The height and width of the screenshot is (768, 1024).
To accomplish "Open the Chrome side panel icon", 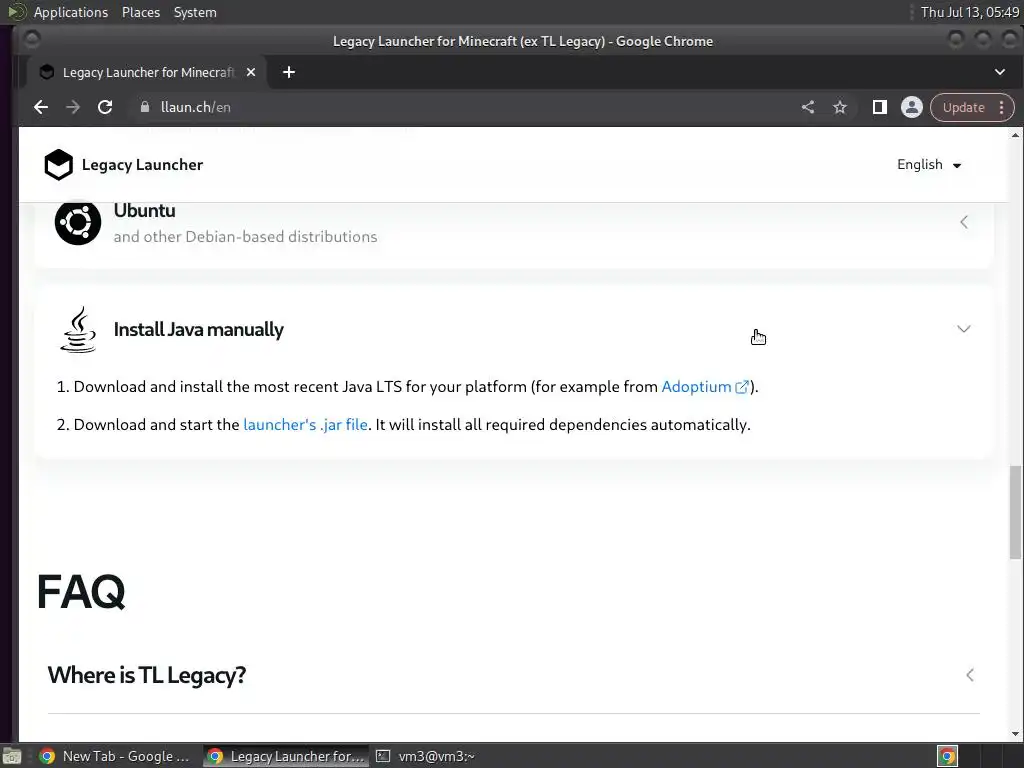I will pos(880,107).
